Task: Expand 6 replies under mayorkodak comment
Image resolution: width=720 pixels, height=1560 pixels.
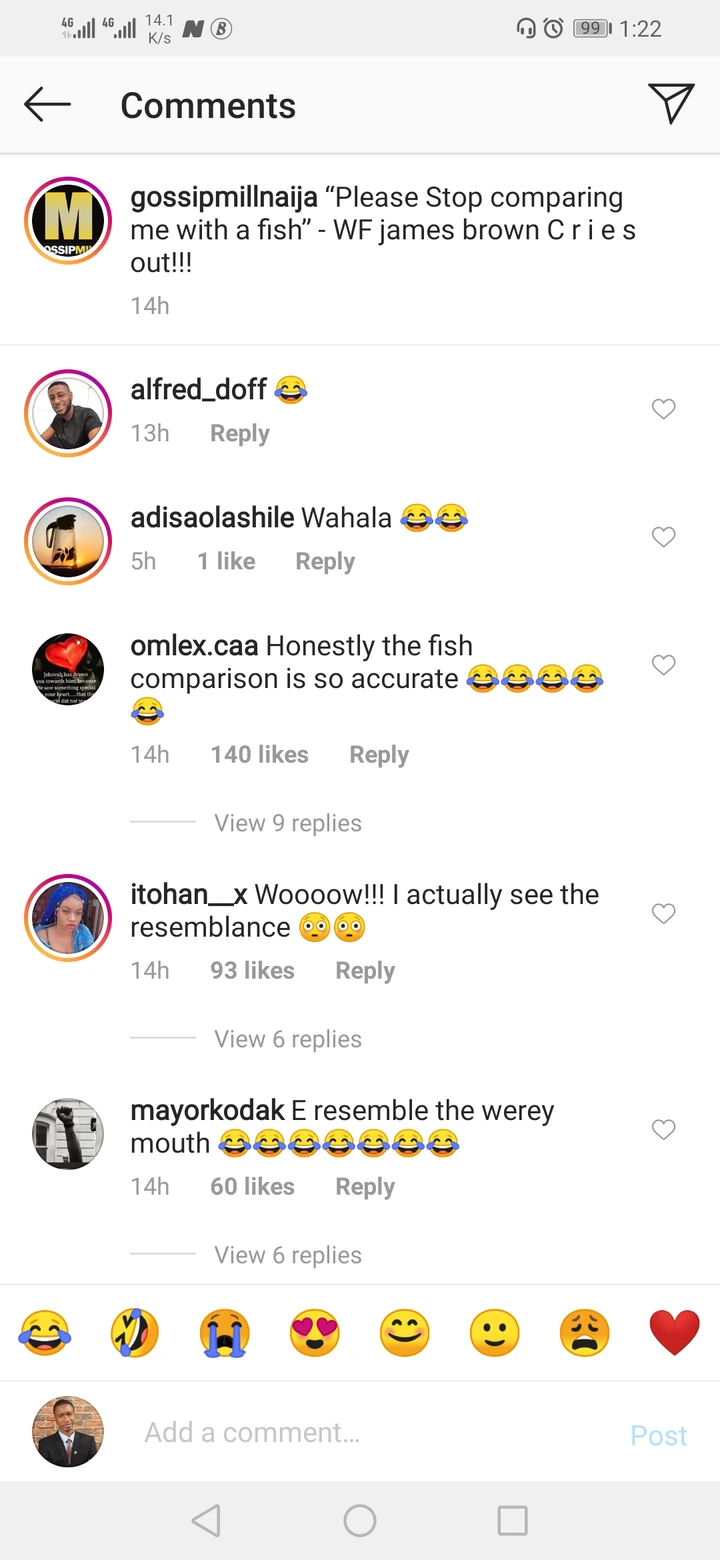Action: pos(288,1255)
